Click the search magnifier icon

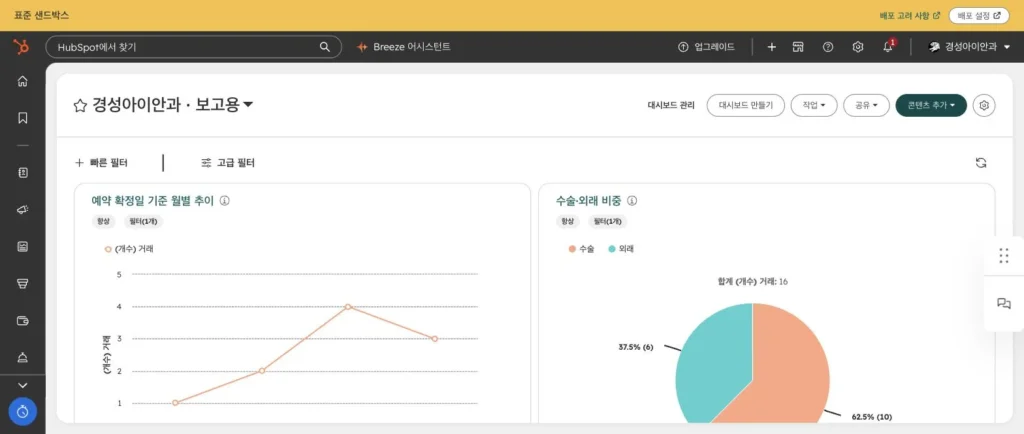coord(325,47)
